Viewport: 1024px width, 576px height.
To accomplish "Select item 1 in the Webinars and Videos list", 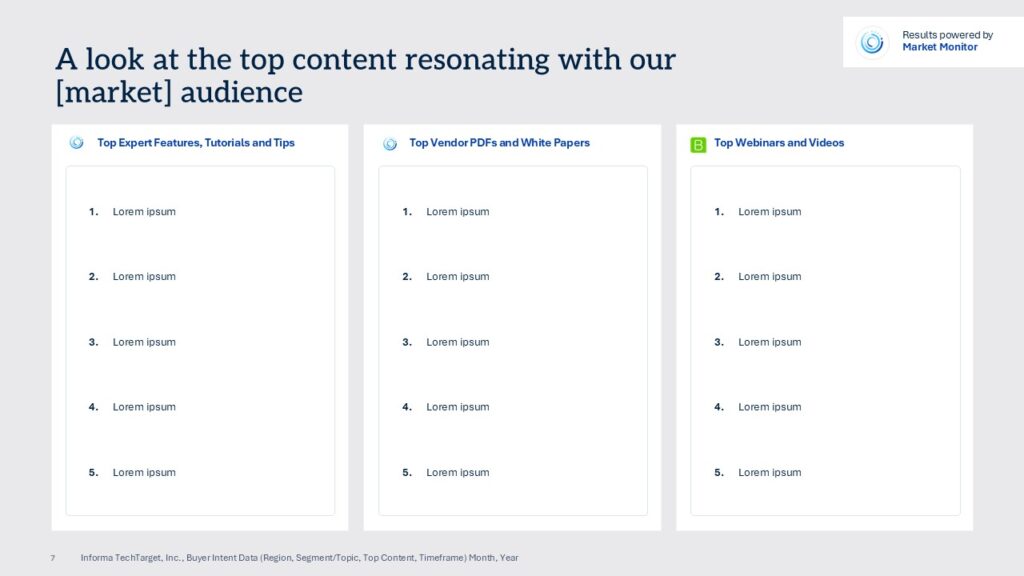I will pos(769,212).
